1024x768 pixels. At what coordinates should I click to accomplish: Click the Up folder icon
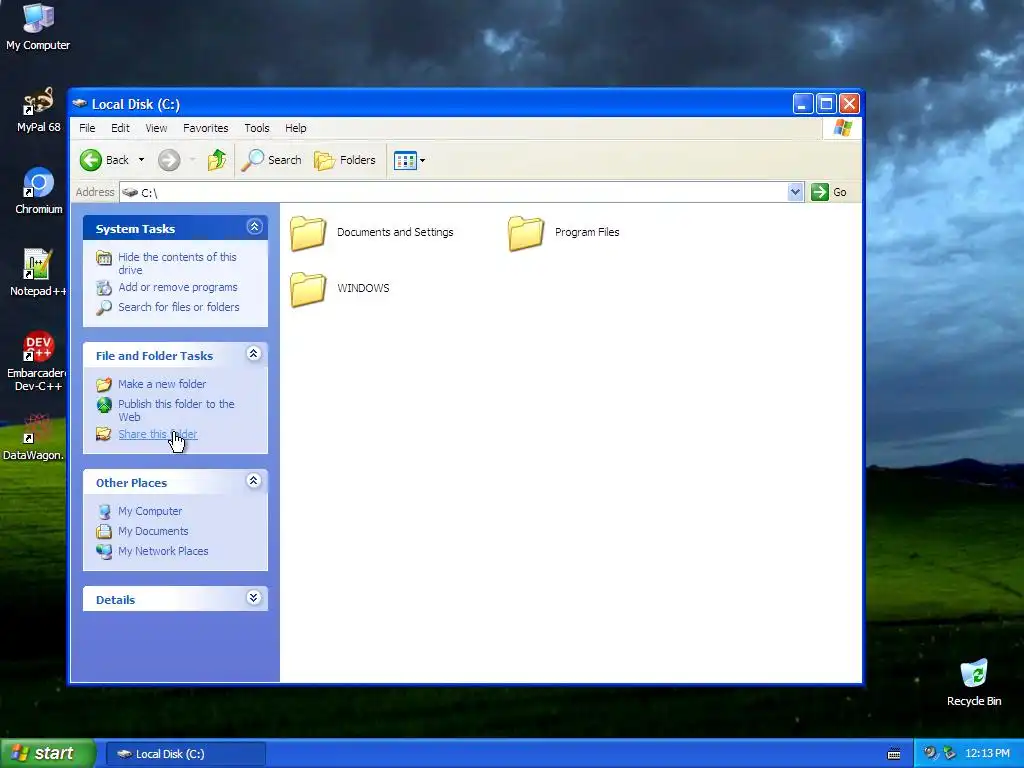217,160
